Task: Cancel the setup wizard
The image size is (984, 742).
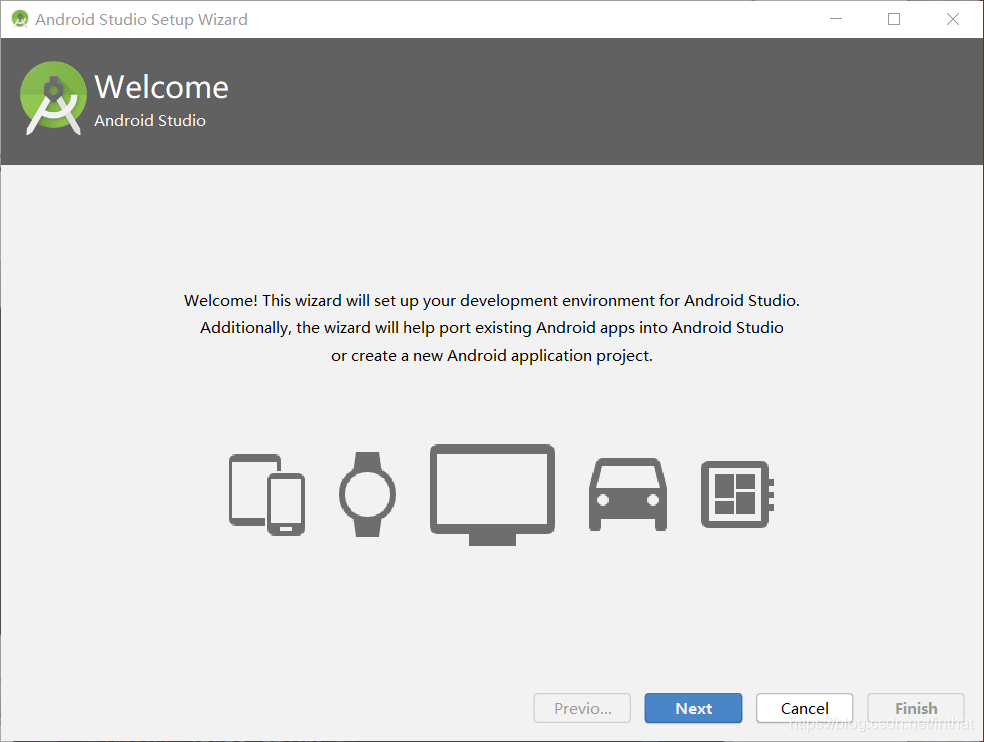Action: (804, 708)
